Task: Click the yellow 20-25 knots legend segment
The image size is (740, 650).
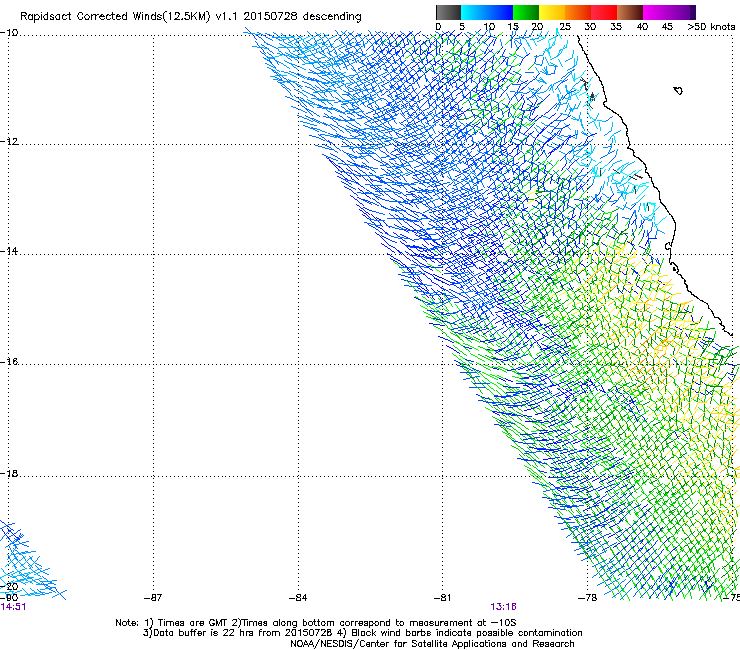Action: 552,12
